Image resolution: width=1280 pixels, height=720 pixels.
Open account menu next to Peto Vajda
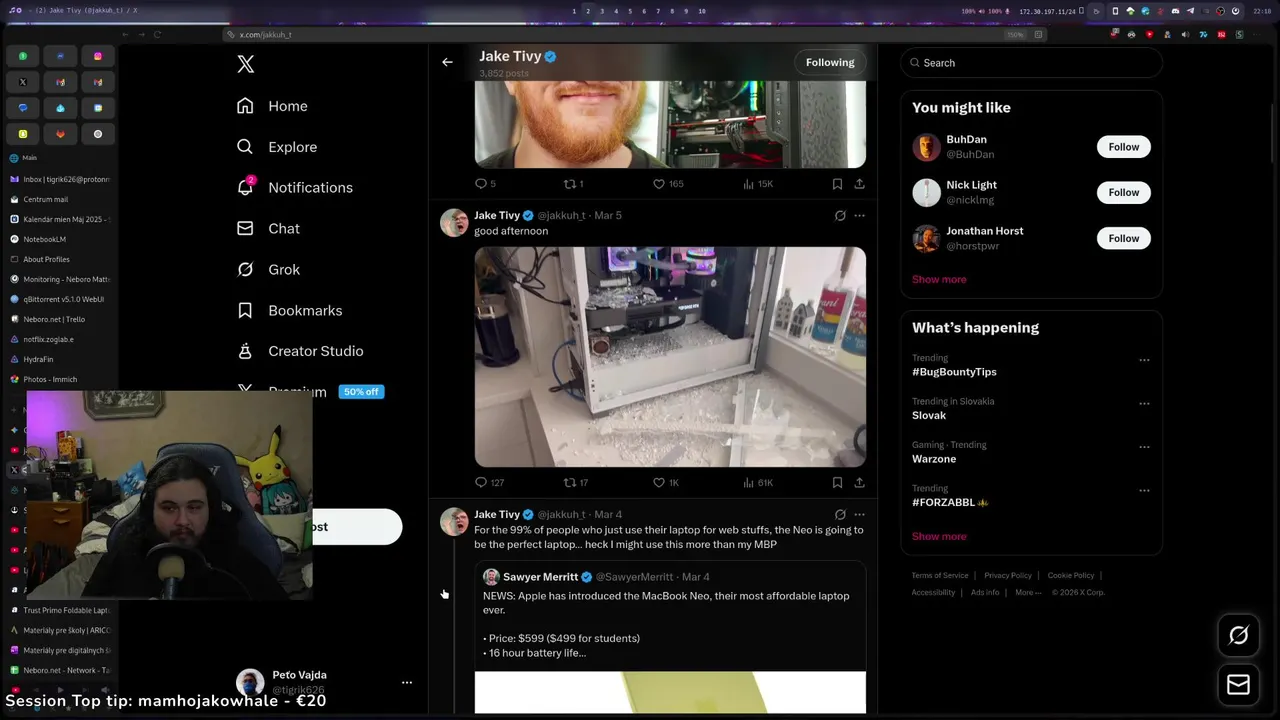pyautogui.click(x=407, y=682)
